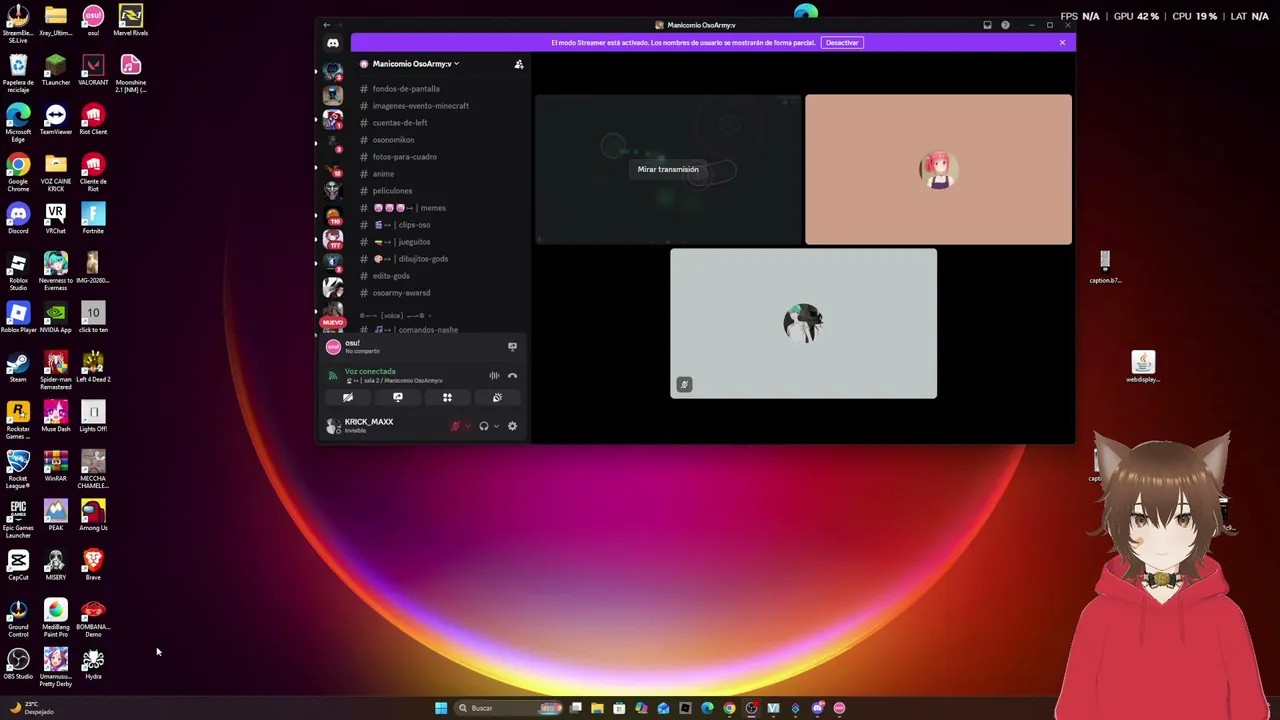This screenshot has width=1280, height=720.
Task: Open osu! from the taskbar
Action: pyautogui.click(x=839, y=708)
